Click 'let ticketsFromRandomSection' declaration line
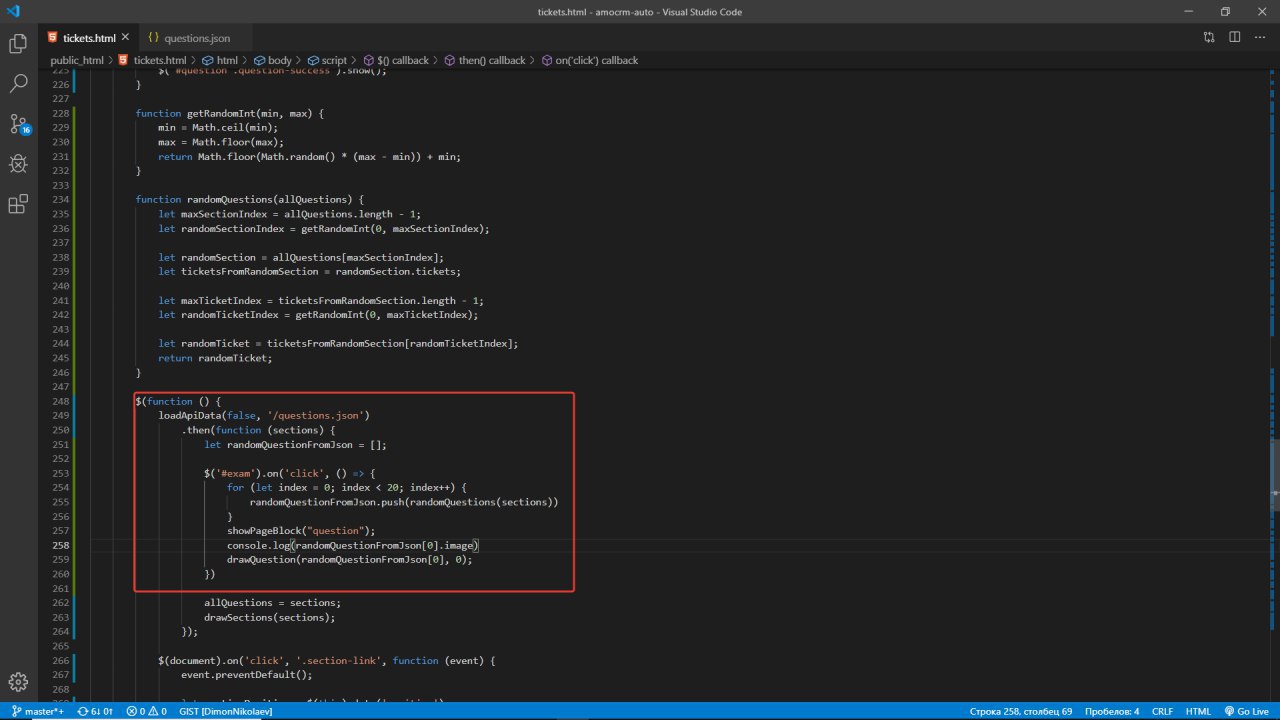 click(309, 272)
